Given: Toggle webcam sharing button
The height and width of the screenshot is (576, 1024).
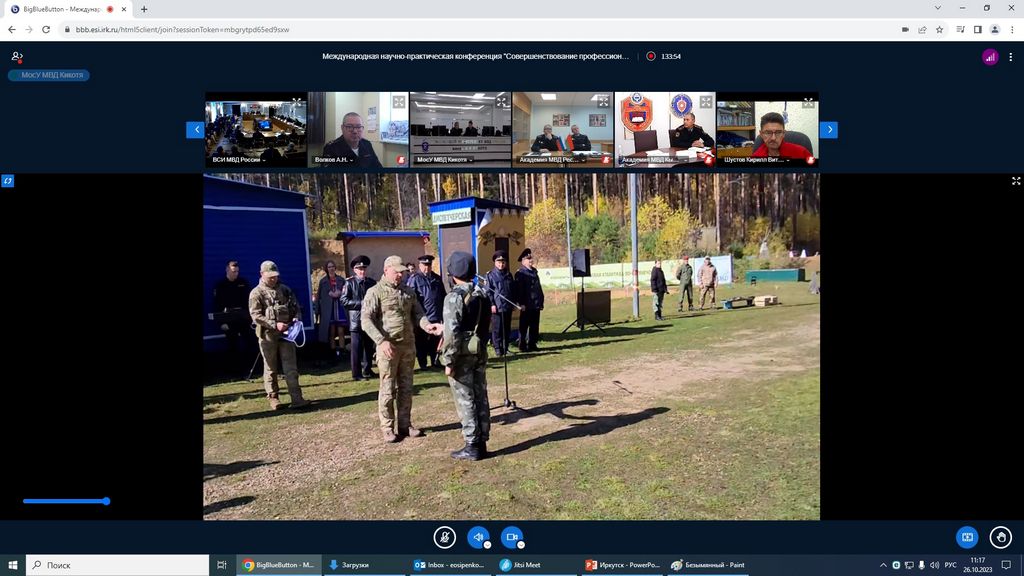Looking at the screenshot, I should 511,537.
